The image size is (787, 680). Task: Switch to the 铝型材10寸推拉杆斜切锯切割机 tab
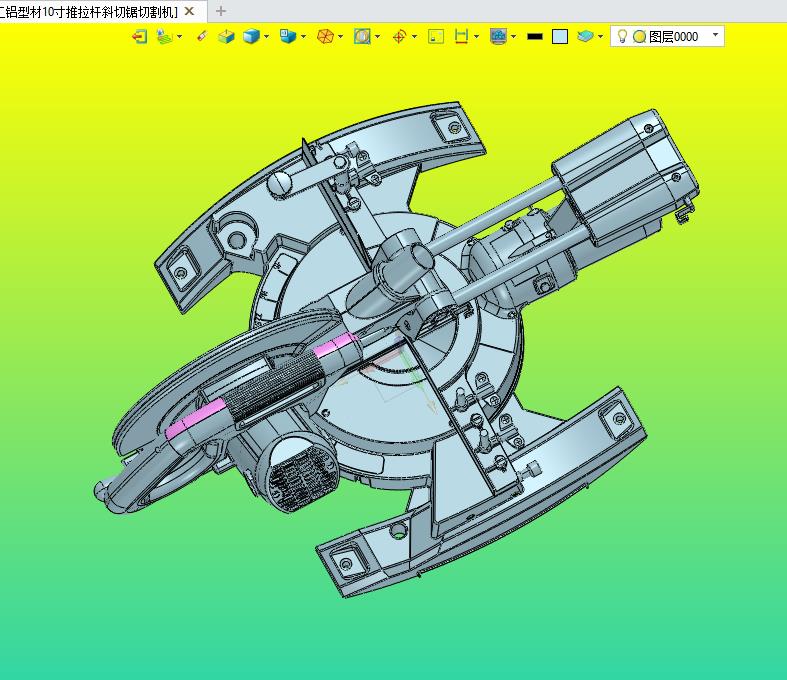tap(88, 12)
